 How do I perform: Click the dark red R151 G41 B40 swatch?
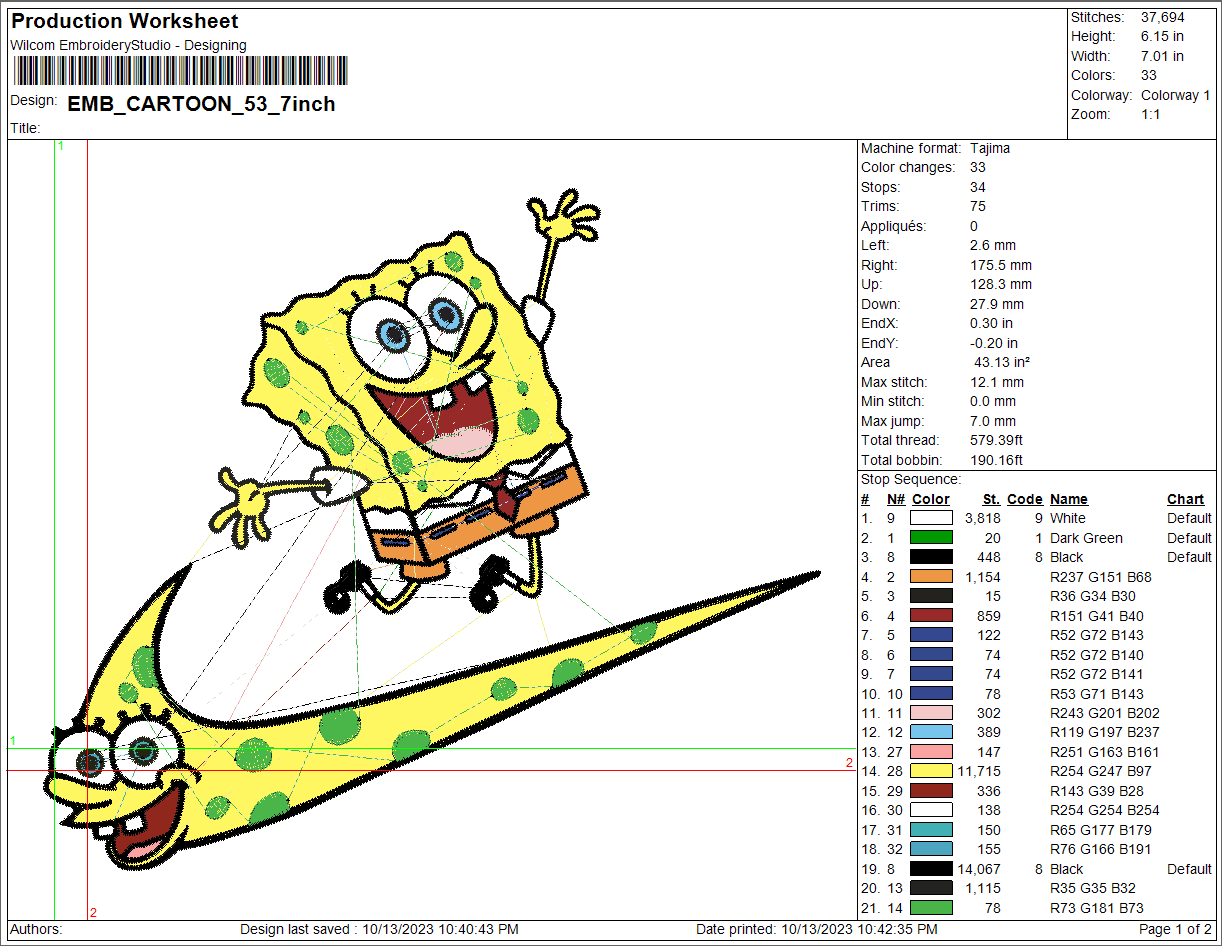930,616
